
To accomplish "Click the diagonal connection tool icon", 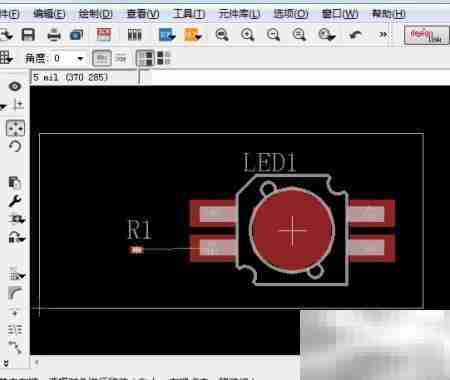I will [x=15, y=347].
